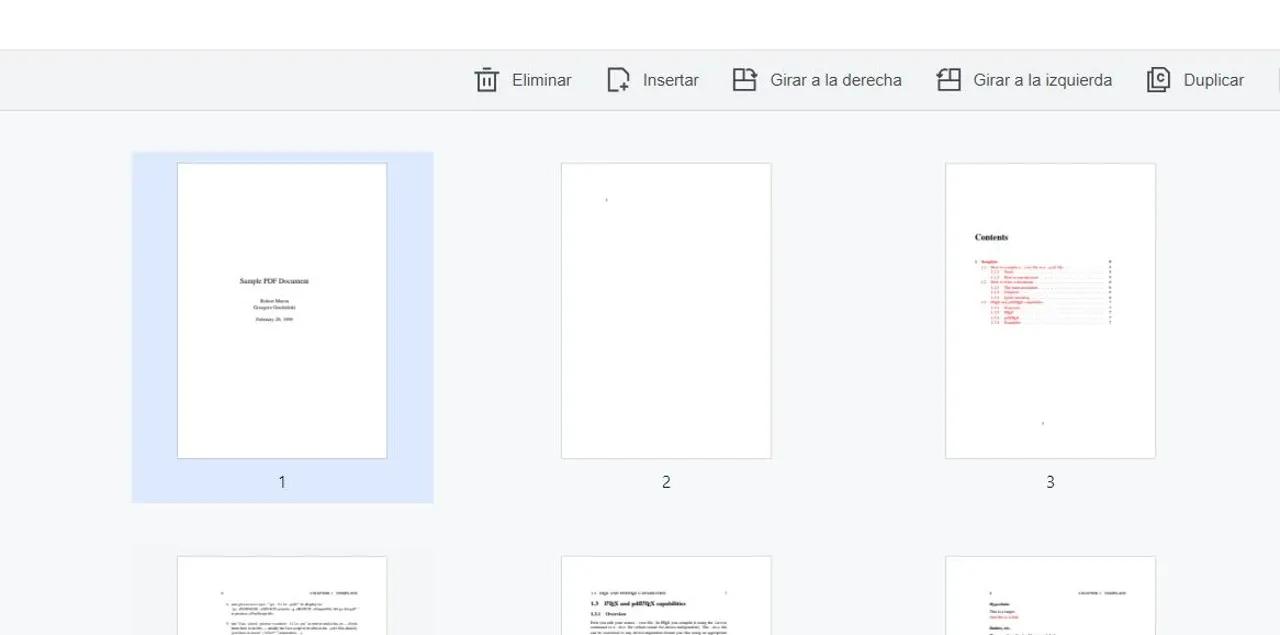Choose the Insertar label in toolbar
This screenshot has width=1280, height=635.
click(x=671, y=80)
